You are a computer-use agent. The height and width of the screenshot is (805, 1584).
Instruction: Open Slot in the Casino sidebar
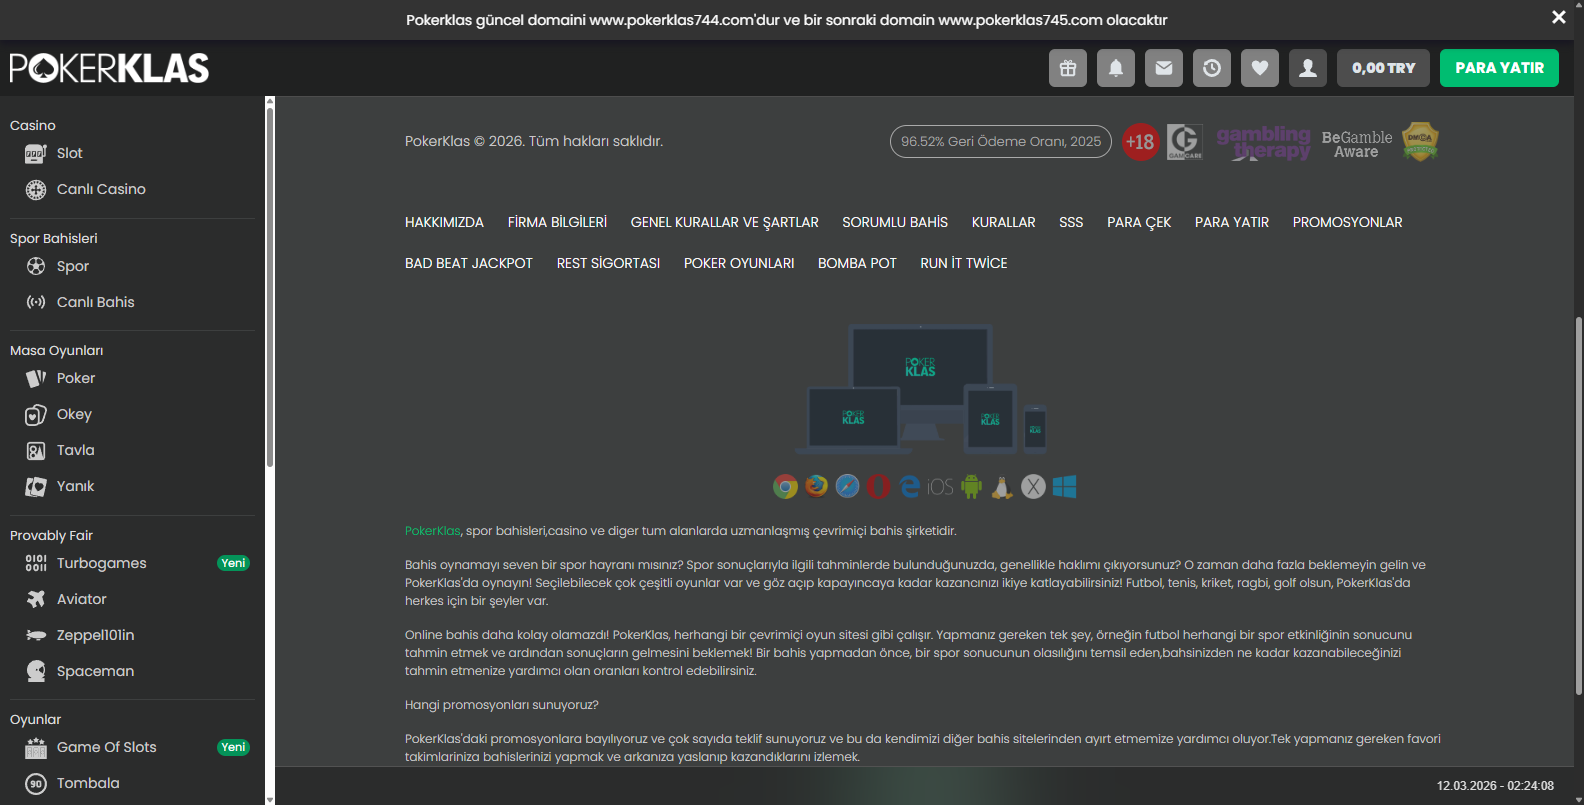point(69,153)
